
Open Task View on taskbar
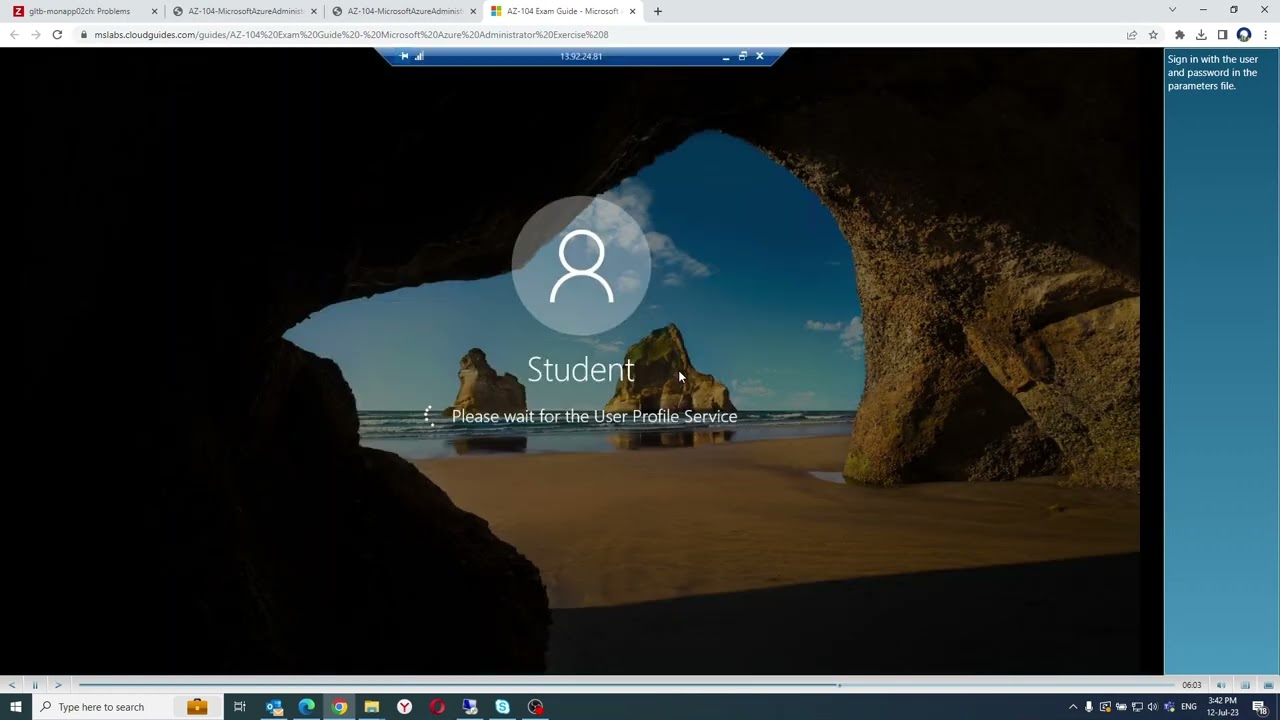click(240, 707)
